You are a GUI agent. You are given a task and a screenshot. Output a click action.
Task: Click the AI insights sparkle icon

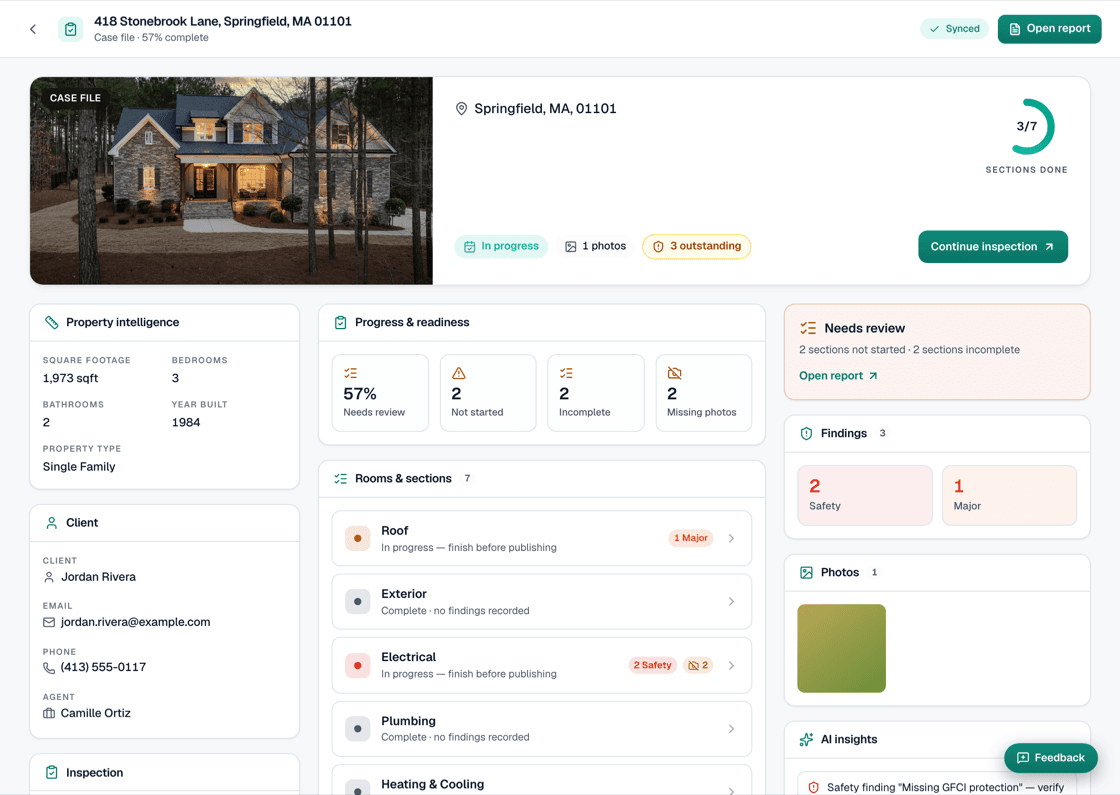(806, 739)
